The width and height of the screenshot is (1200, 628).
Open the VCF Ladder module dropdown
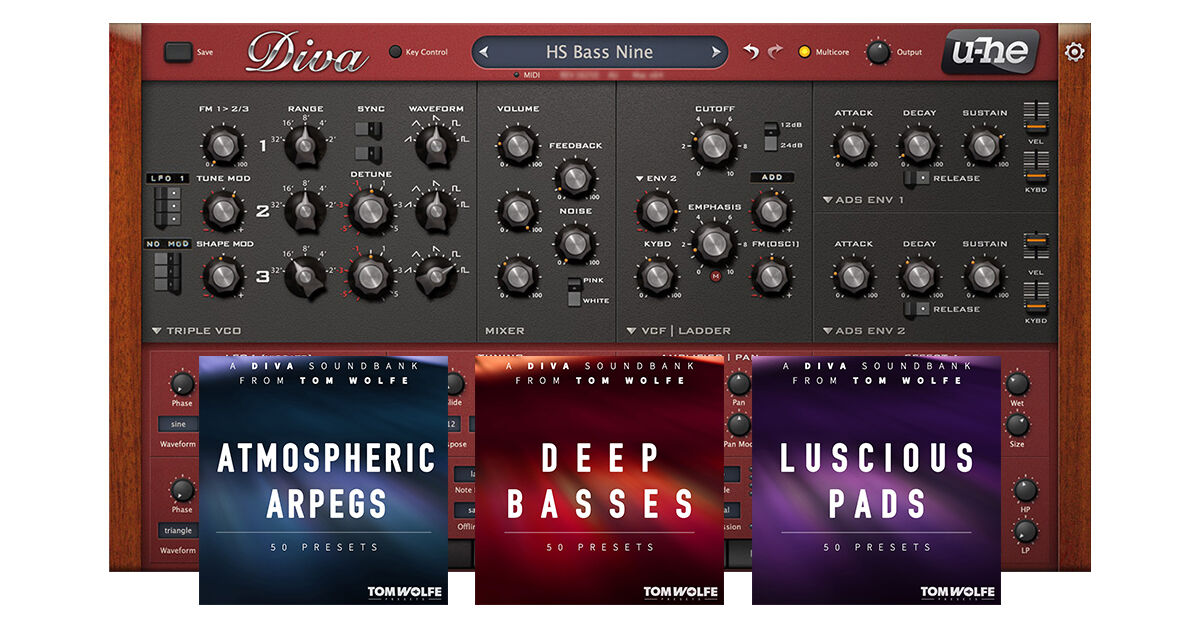(x=632, y=331)
